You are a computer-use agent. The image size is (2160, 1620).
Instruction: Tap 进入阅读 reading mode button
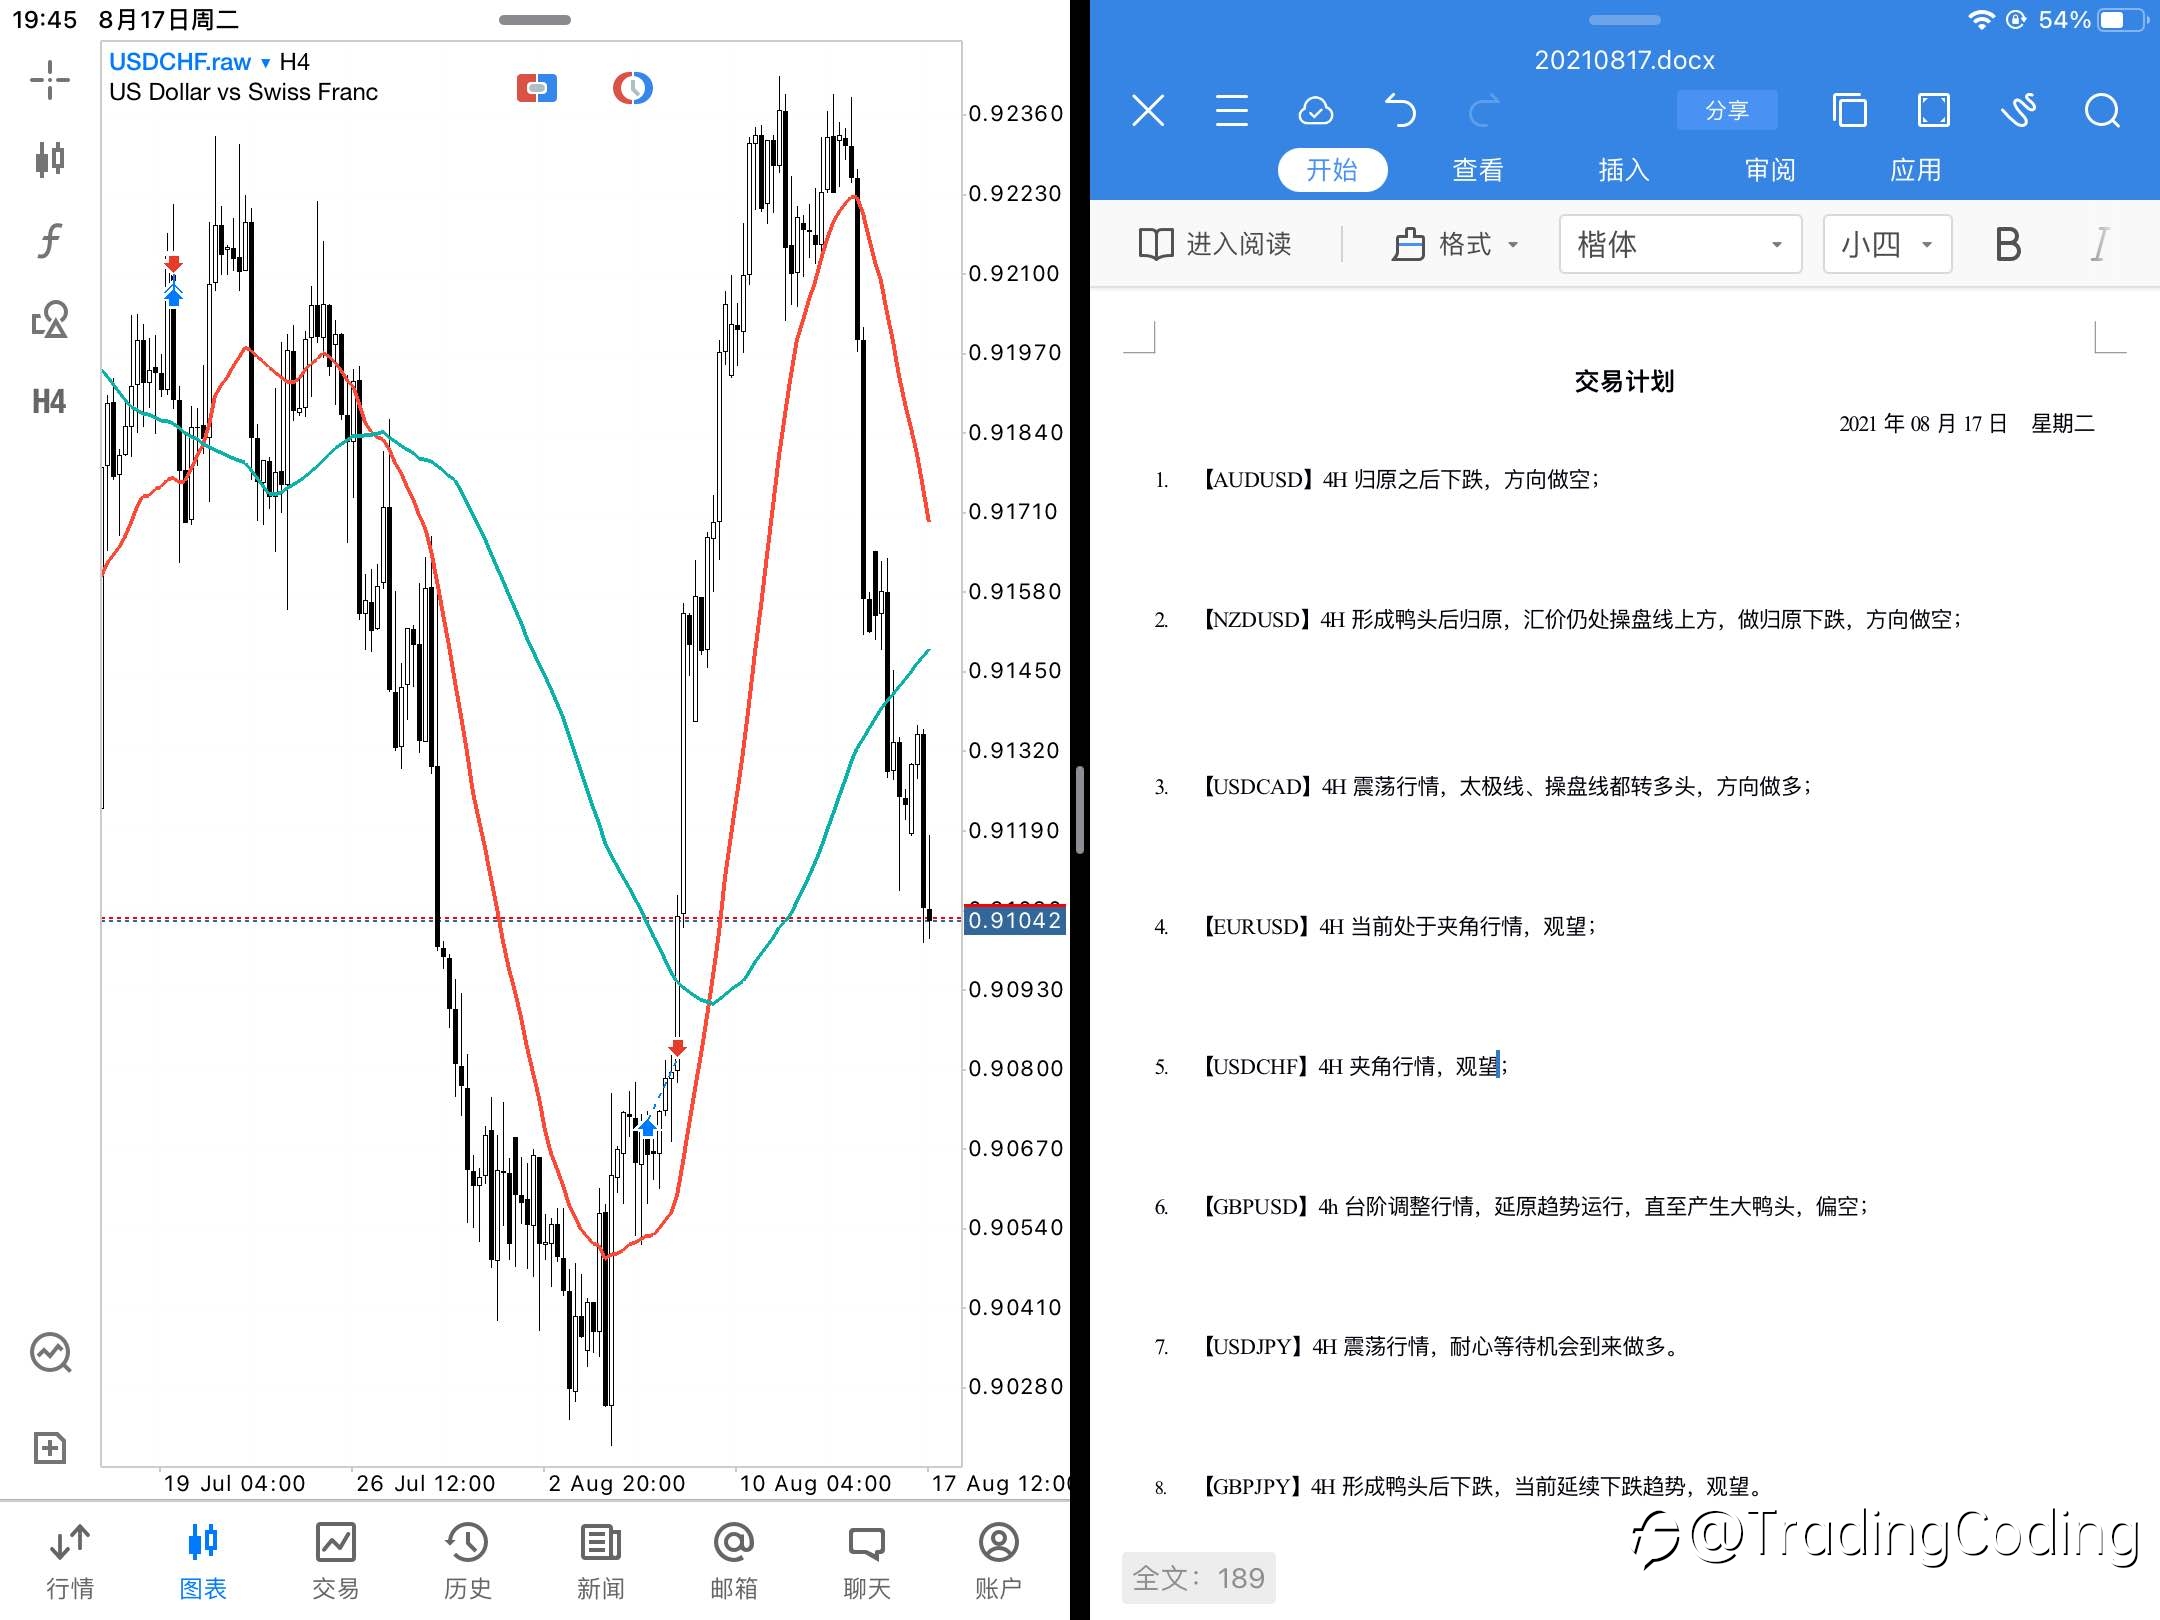pos(1215,244)
